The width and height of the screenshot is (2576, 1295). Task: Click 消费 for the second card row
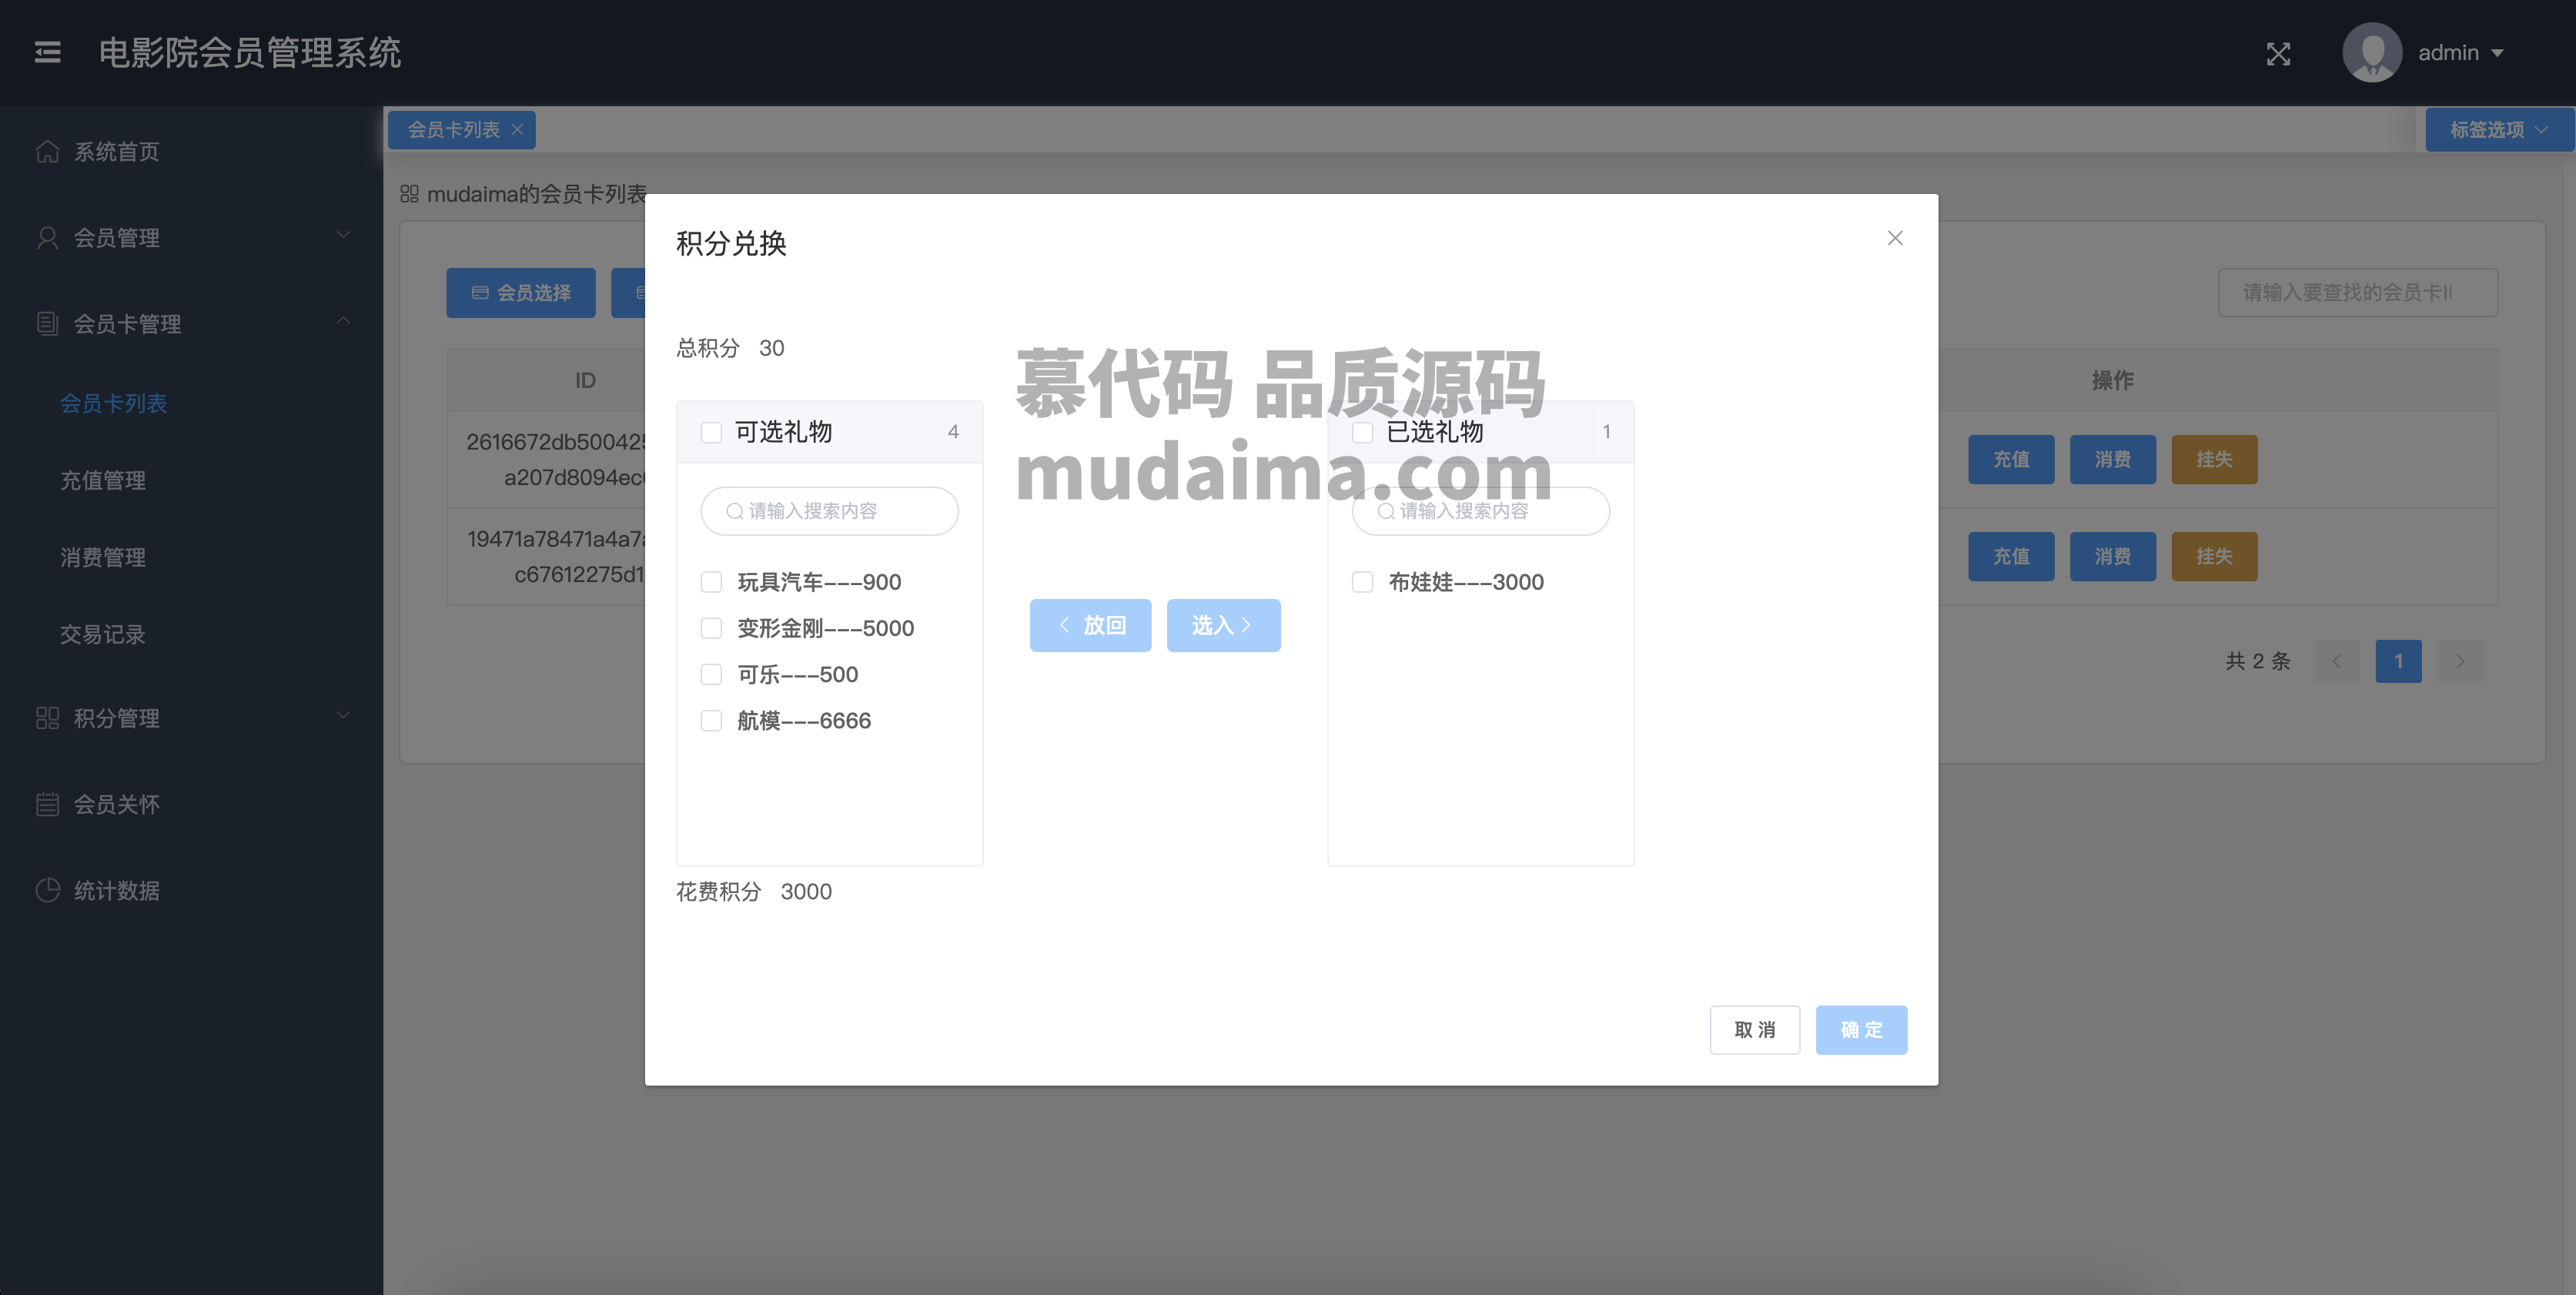[x=2112, y=556]
